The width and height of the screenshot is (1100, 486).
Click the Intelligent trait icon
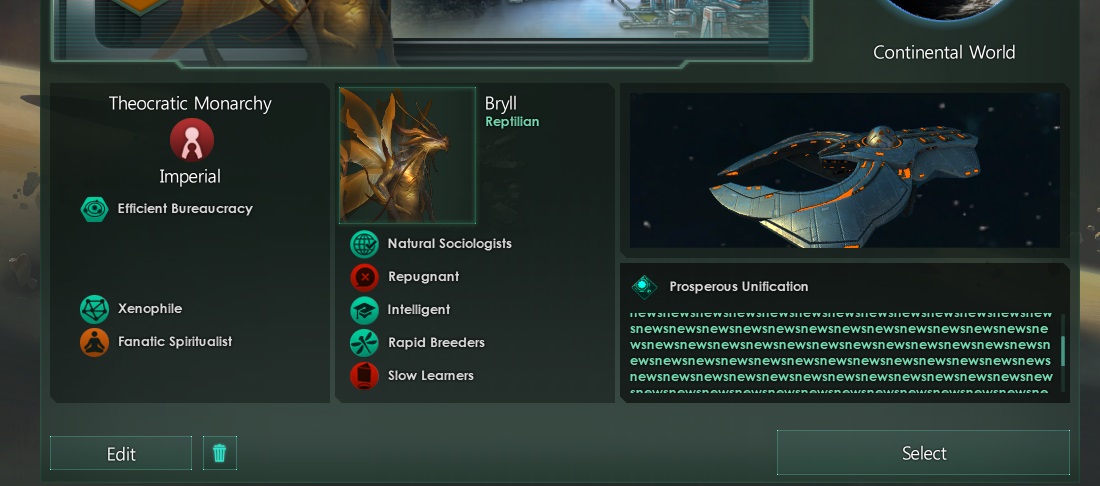click(364, 310)
